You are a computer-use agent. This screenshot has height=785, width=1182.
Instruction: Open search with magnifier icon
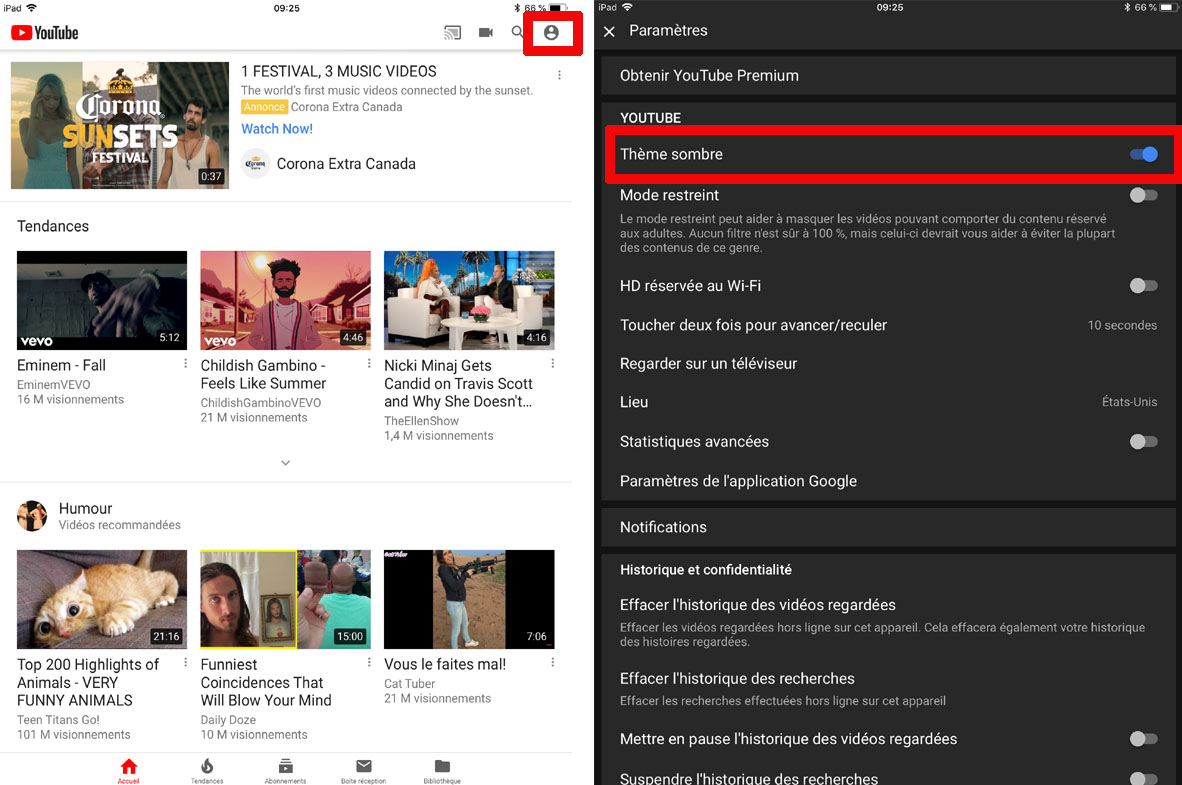[x=516, y=32]
